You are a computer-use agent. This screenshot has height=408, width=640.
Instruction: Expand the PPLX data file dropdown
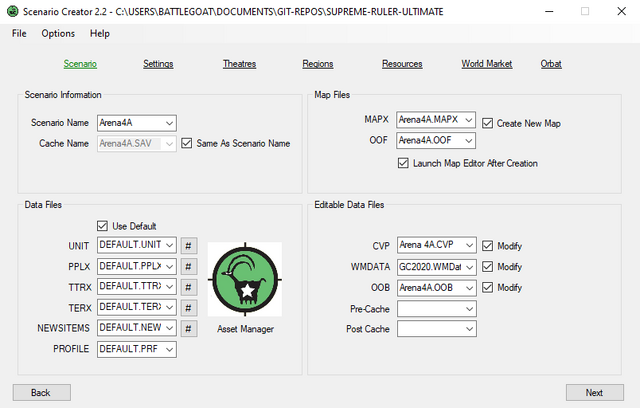click(x=169, y=266)
